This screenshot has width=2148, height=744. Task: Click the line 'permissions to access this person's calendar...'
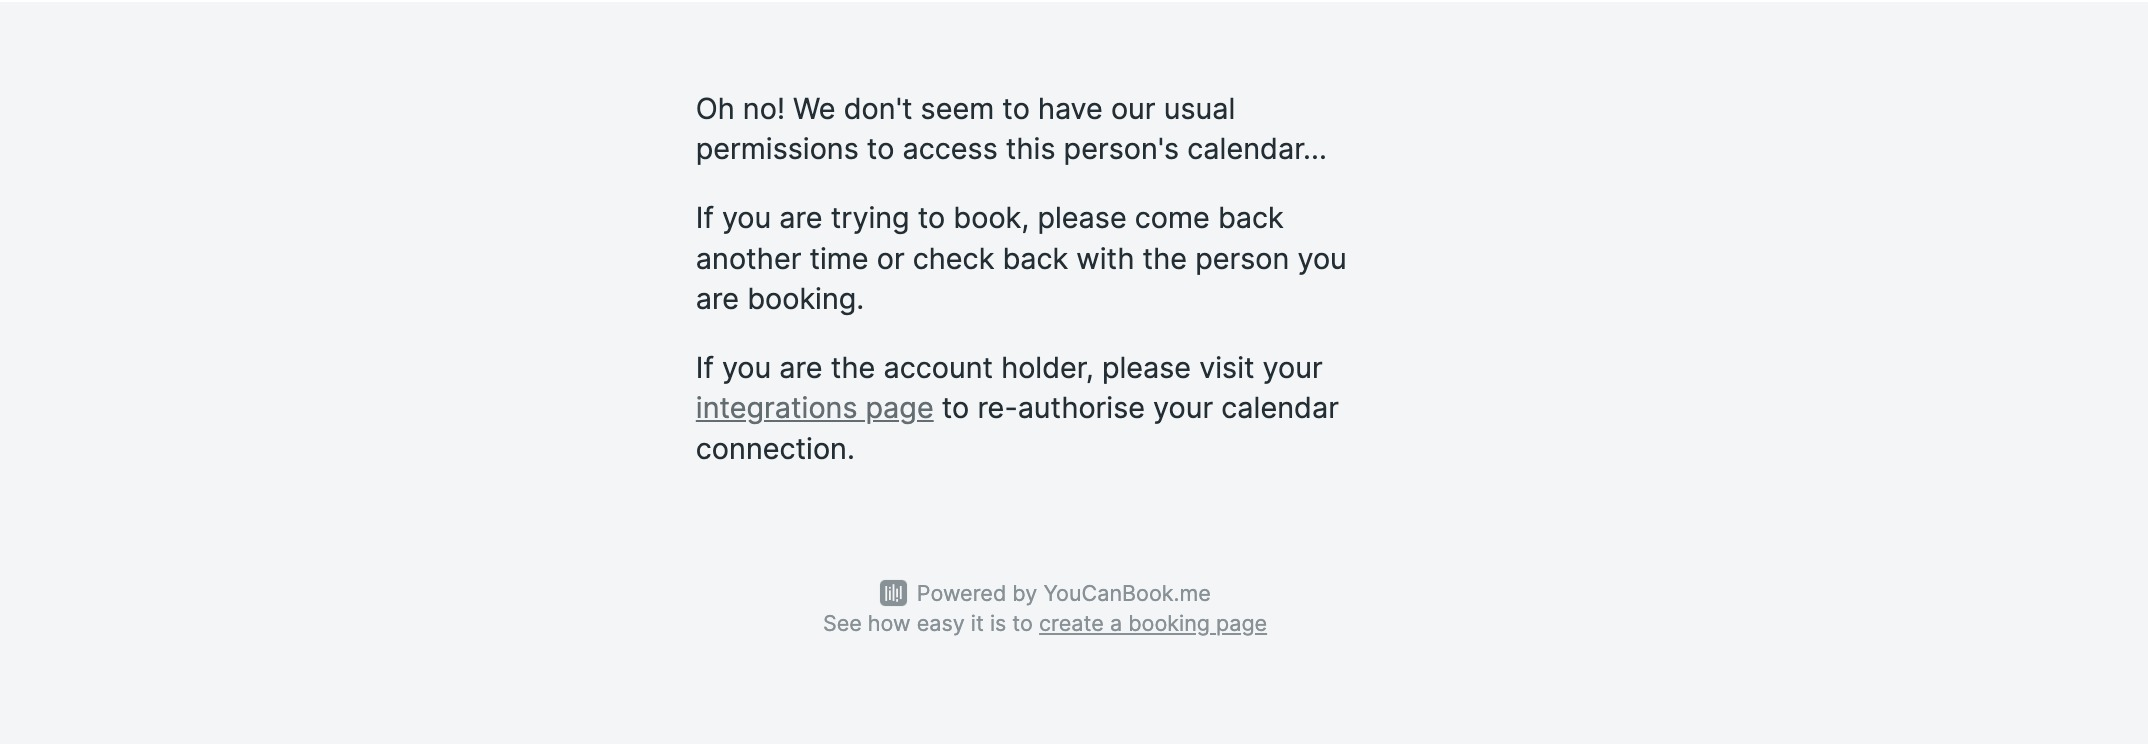(x=1010, y=149)
